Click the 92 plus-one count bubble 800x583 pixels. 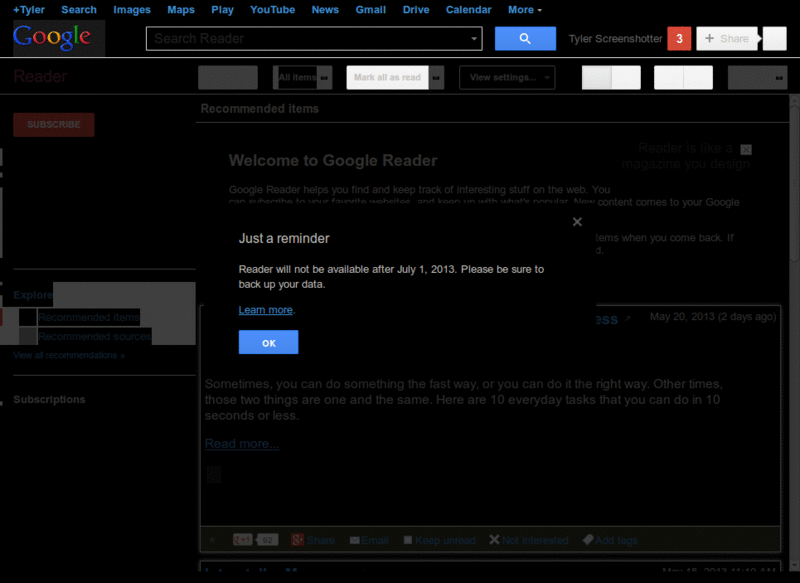pyautogui.click(x=267, y=540)
